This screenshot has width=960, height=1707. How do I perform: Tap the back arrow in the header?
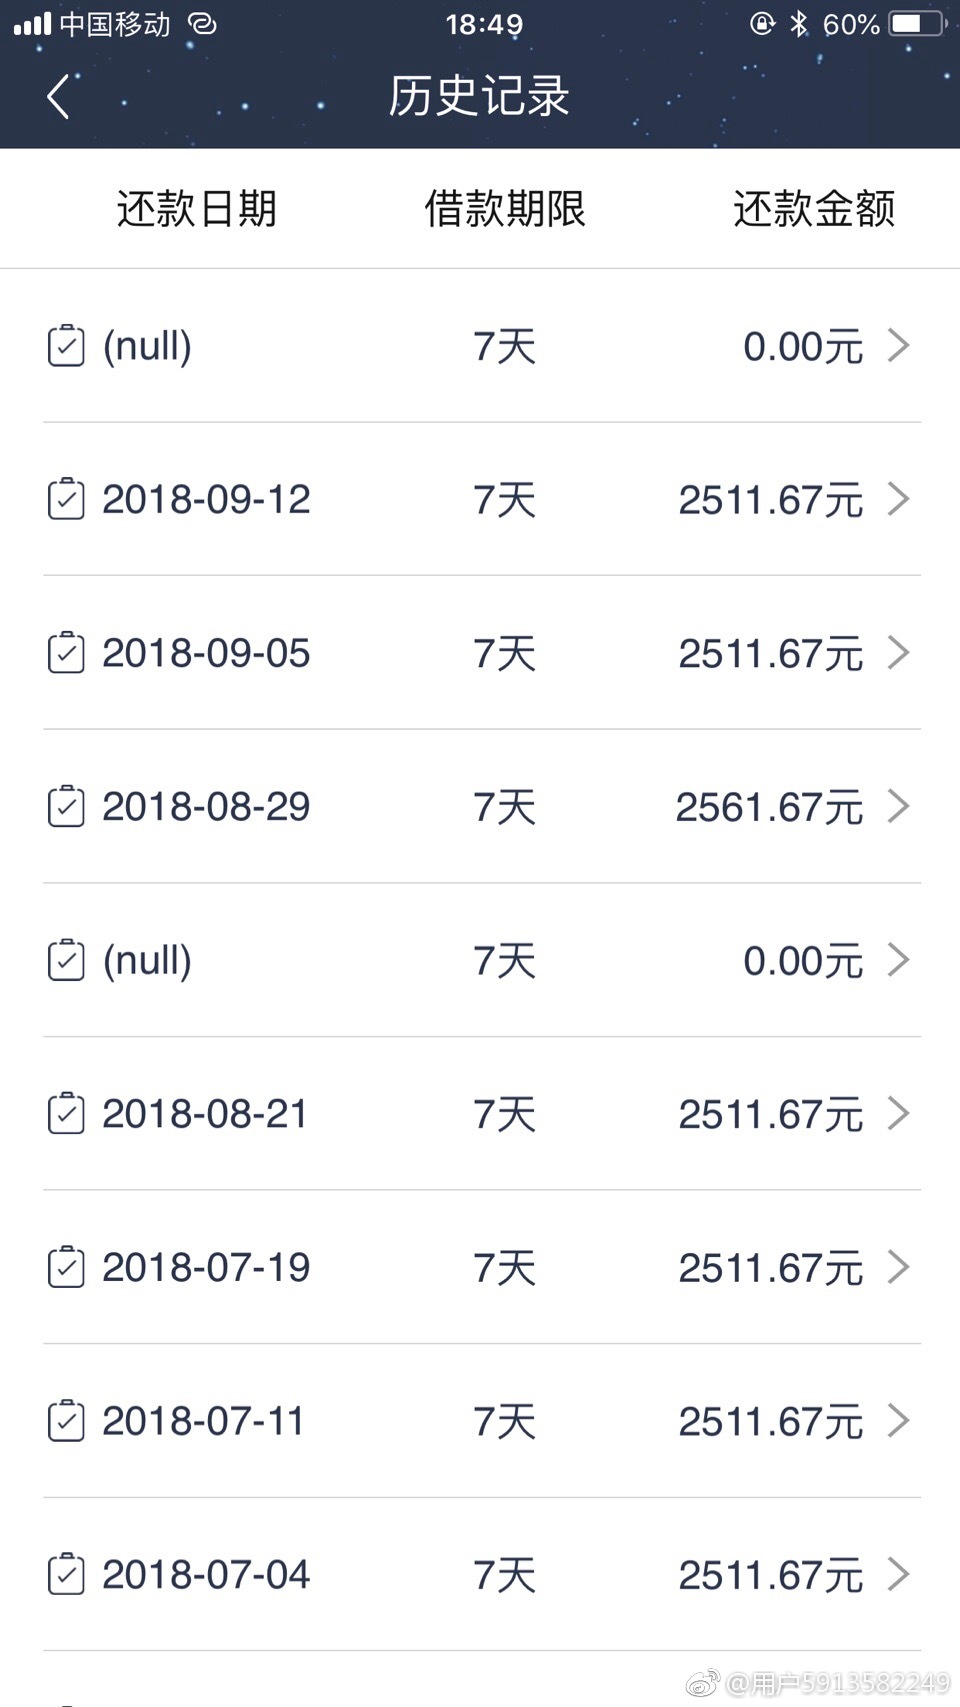[58, 97]
